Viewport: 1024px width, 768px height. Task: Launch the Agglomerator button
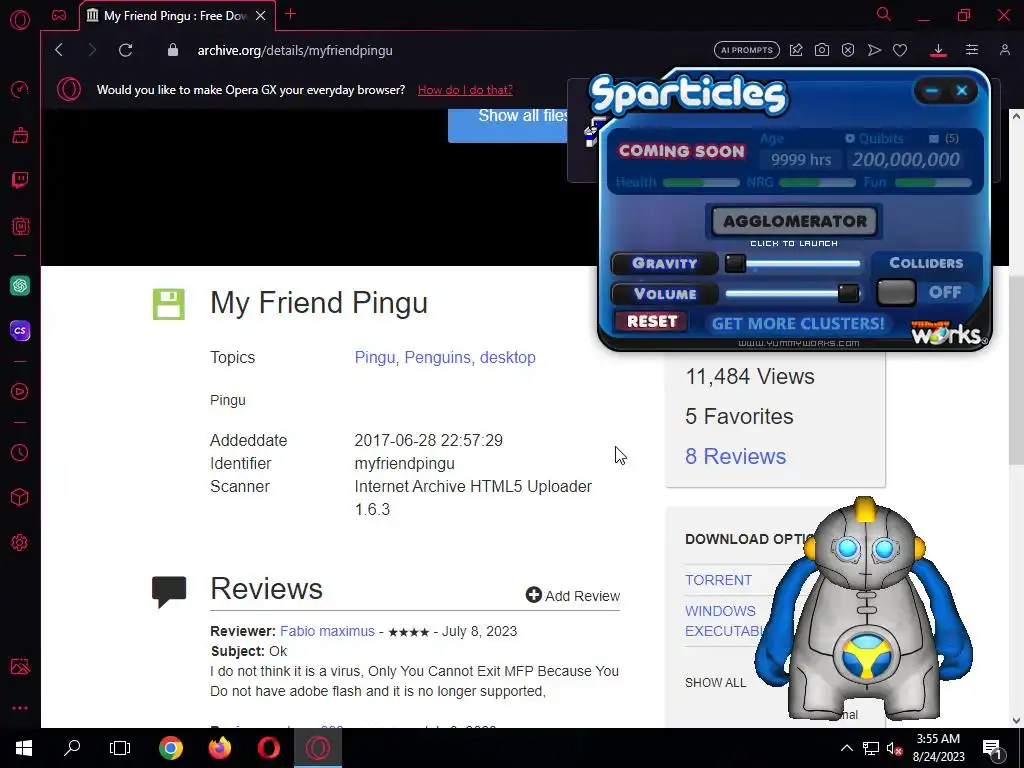(x=794, y=221)
